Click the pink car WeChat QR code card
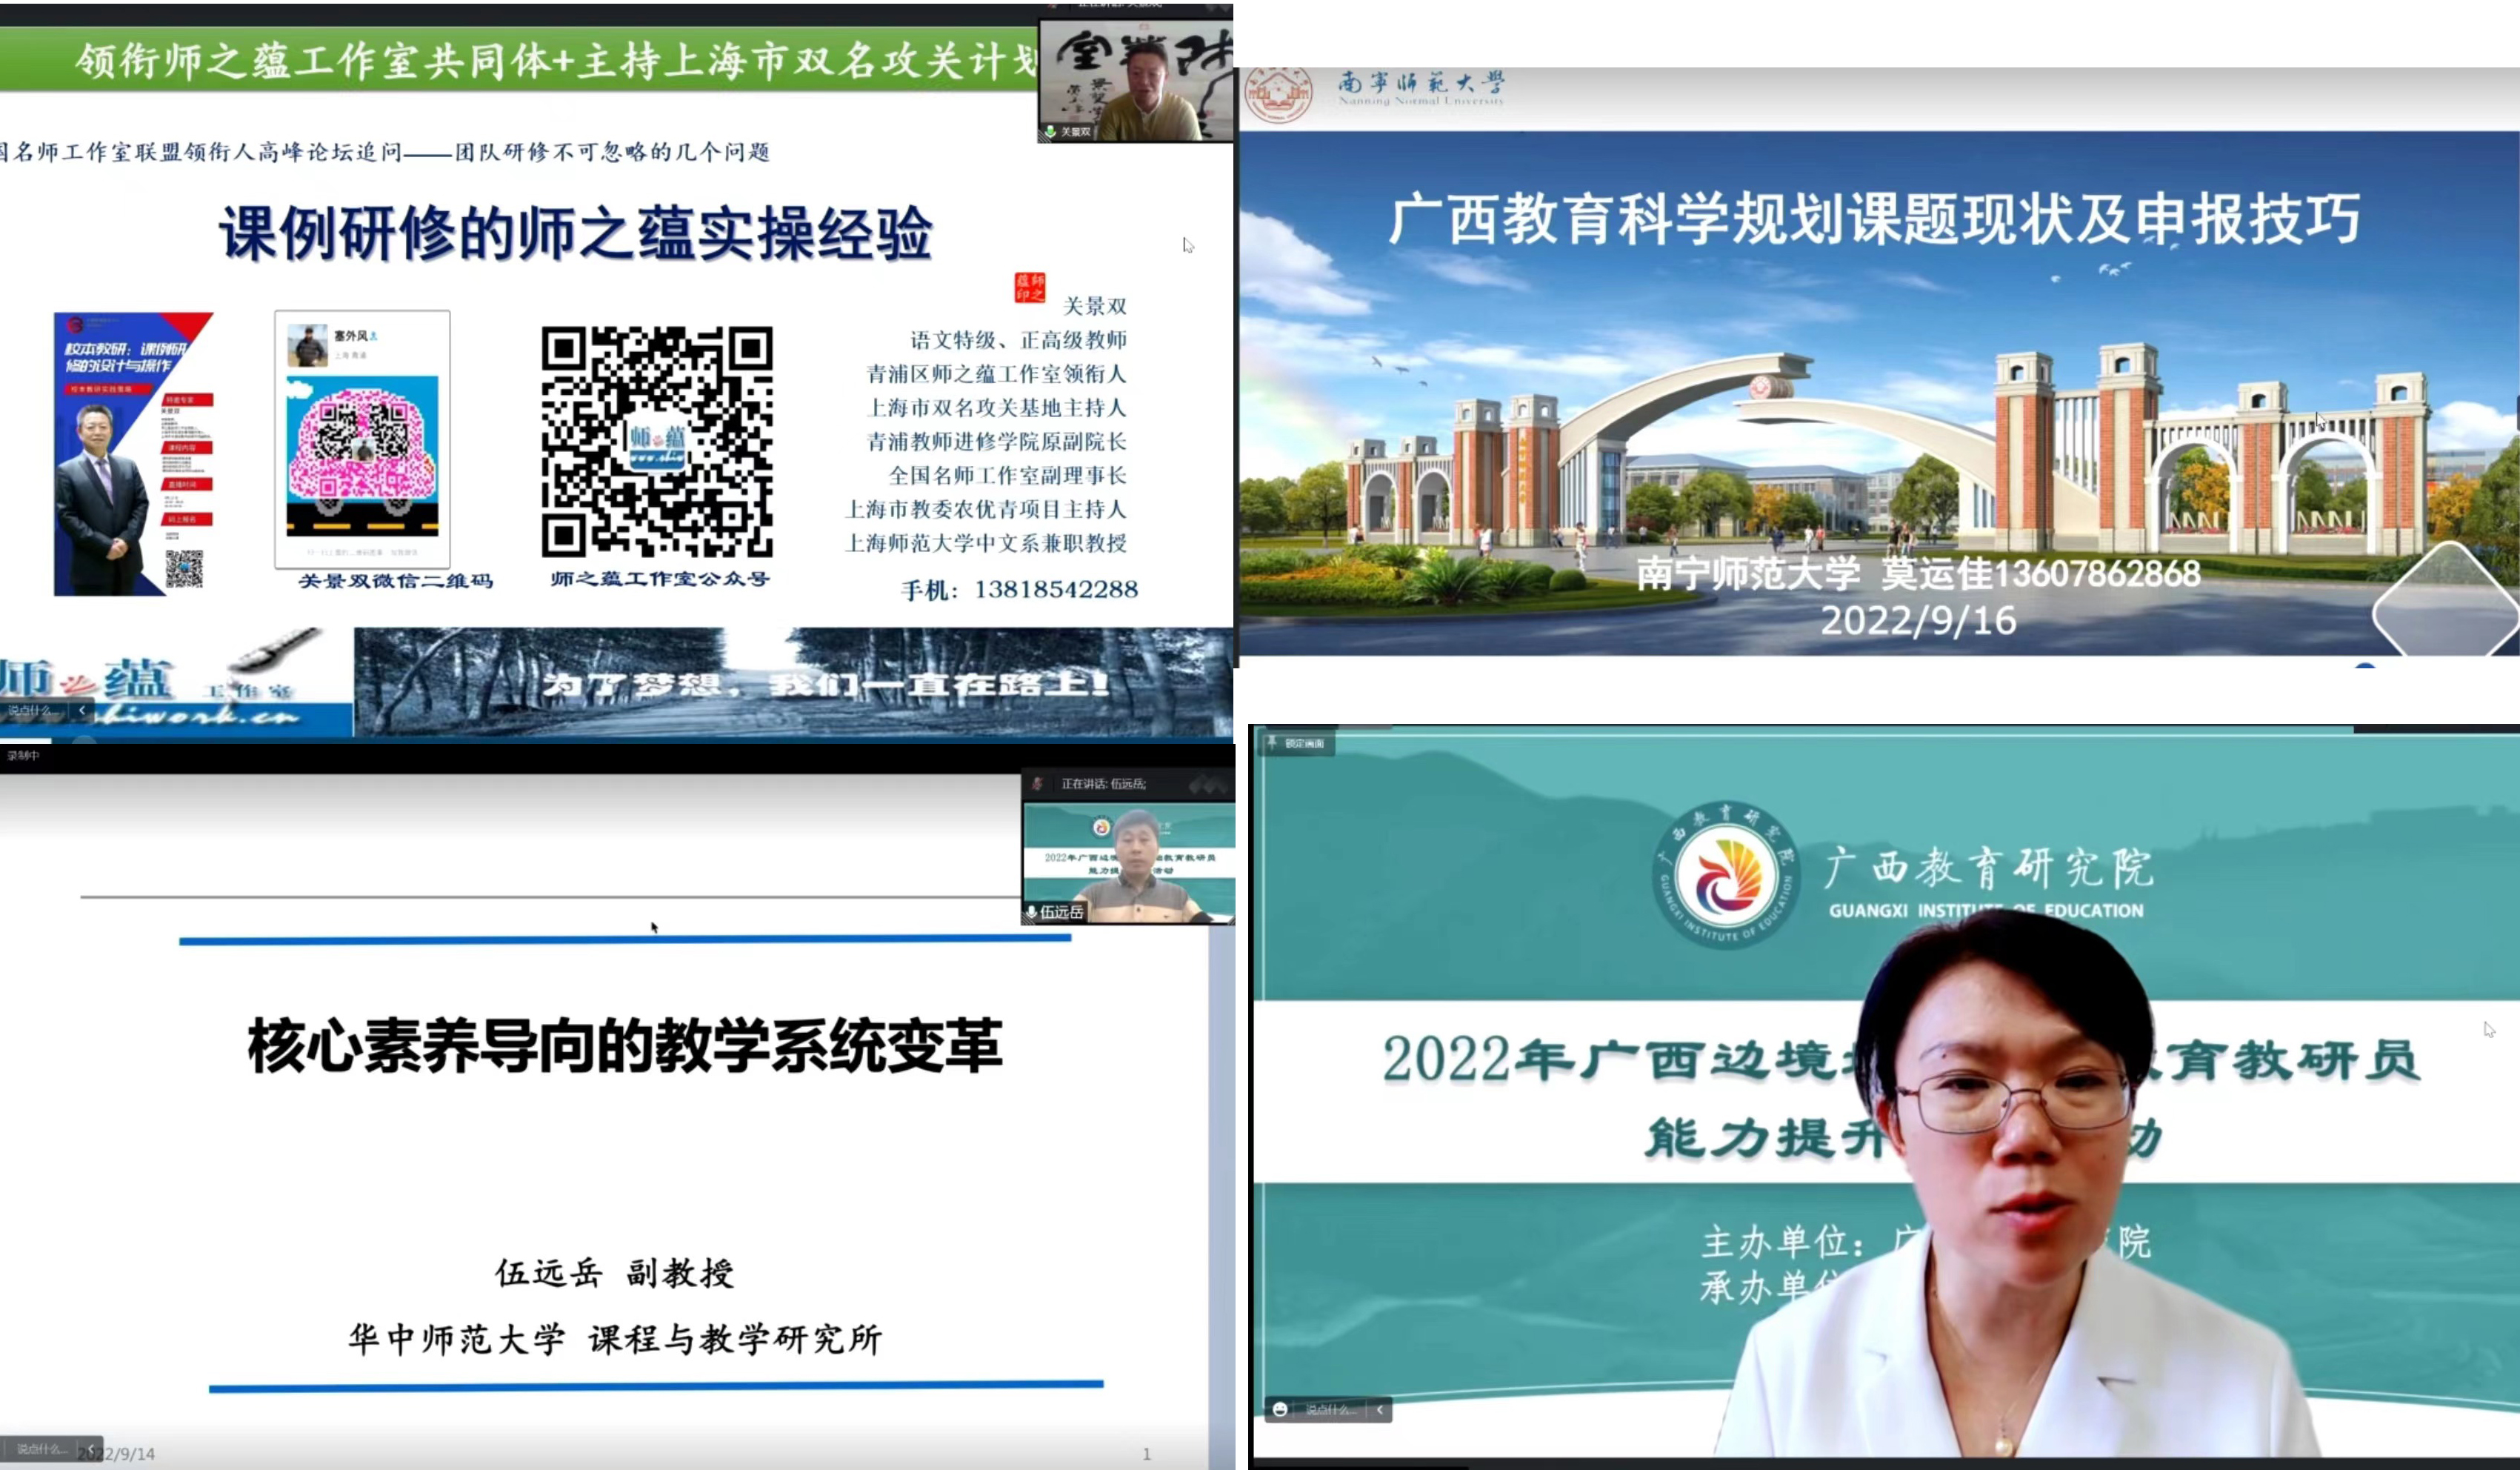 tap(362, 440)
